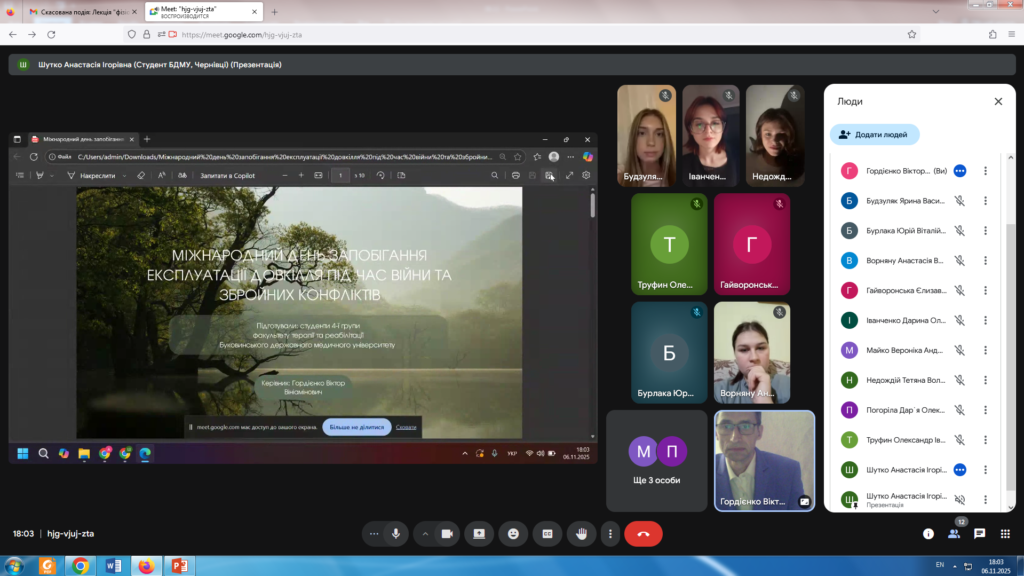Toggle closed captions button
Viewport: 1024px width, 576px height.
pos(547,534)
